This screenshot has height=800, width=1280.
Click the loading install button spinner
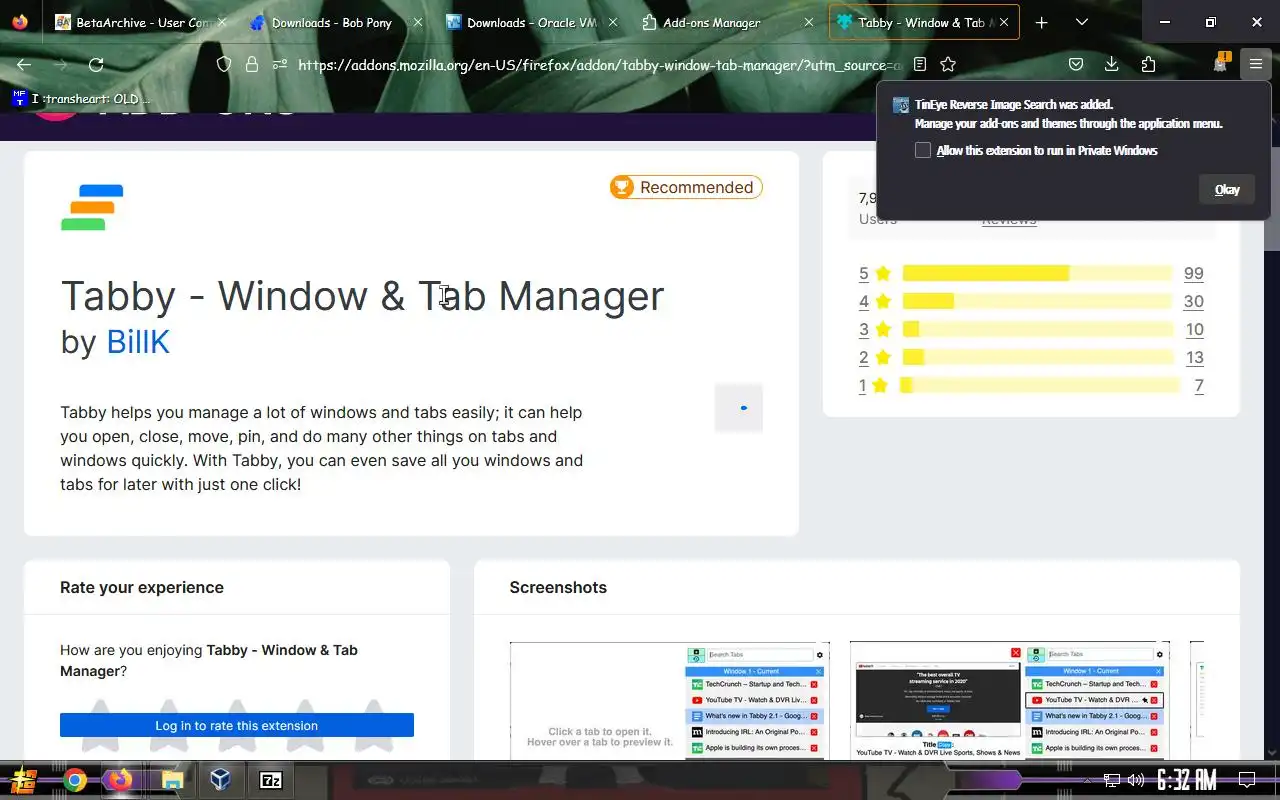point(739,408)
